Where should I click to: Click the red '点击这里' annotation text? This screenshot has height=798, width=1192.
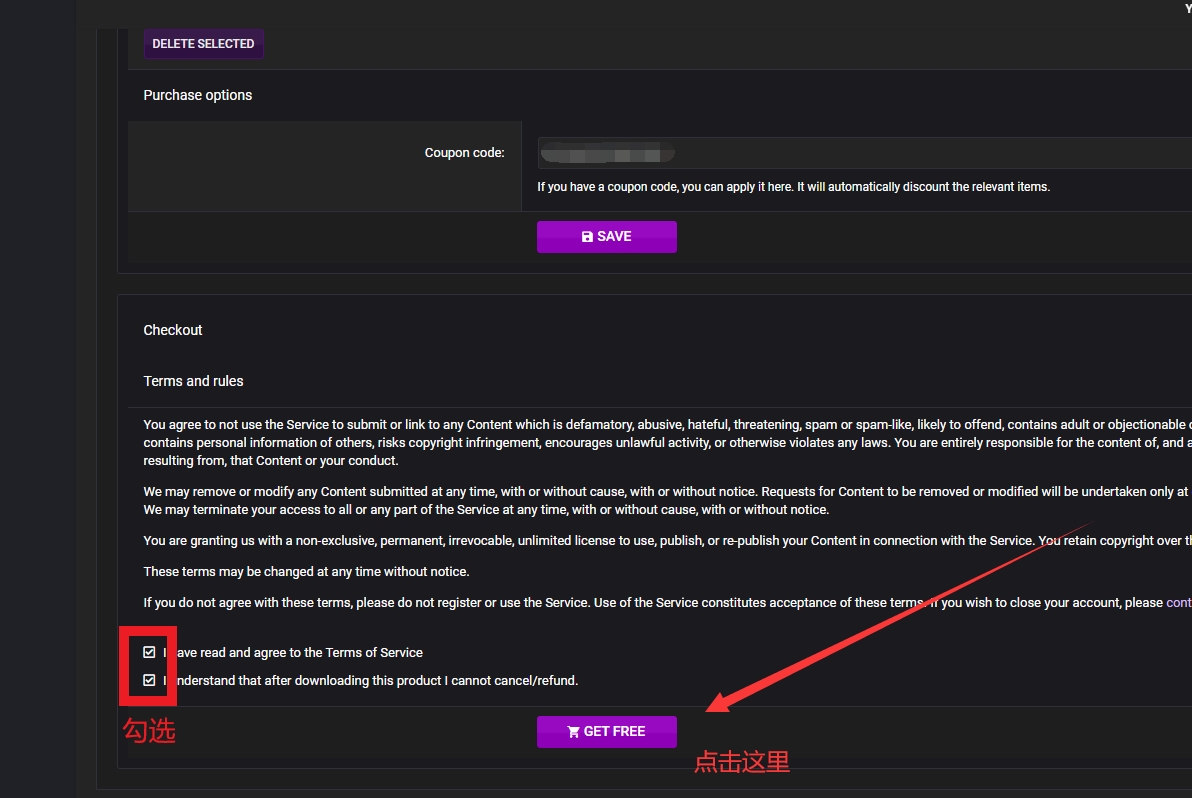tap(742, 762)
